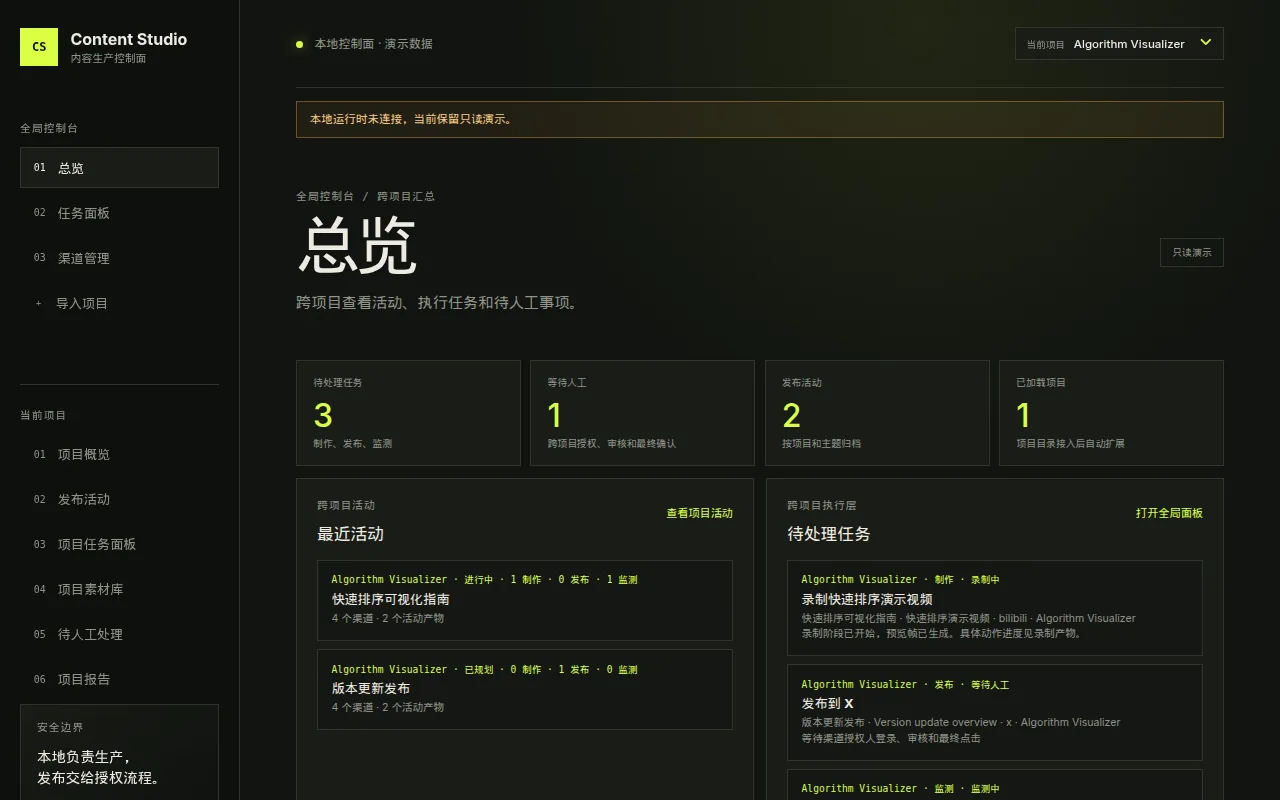Click the CS logo icon
The image size is (1280, 800).
pos(39,47)
